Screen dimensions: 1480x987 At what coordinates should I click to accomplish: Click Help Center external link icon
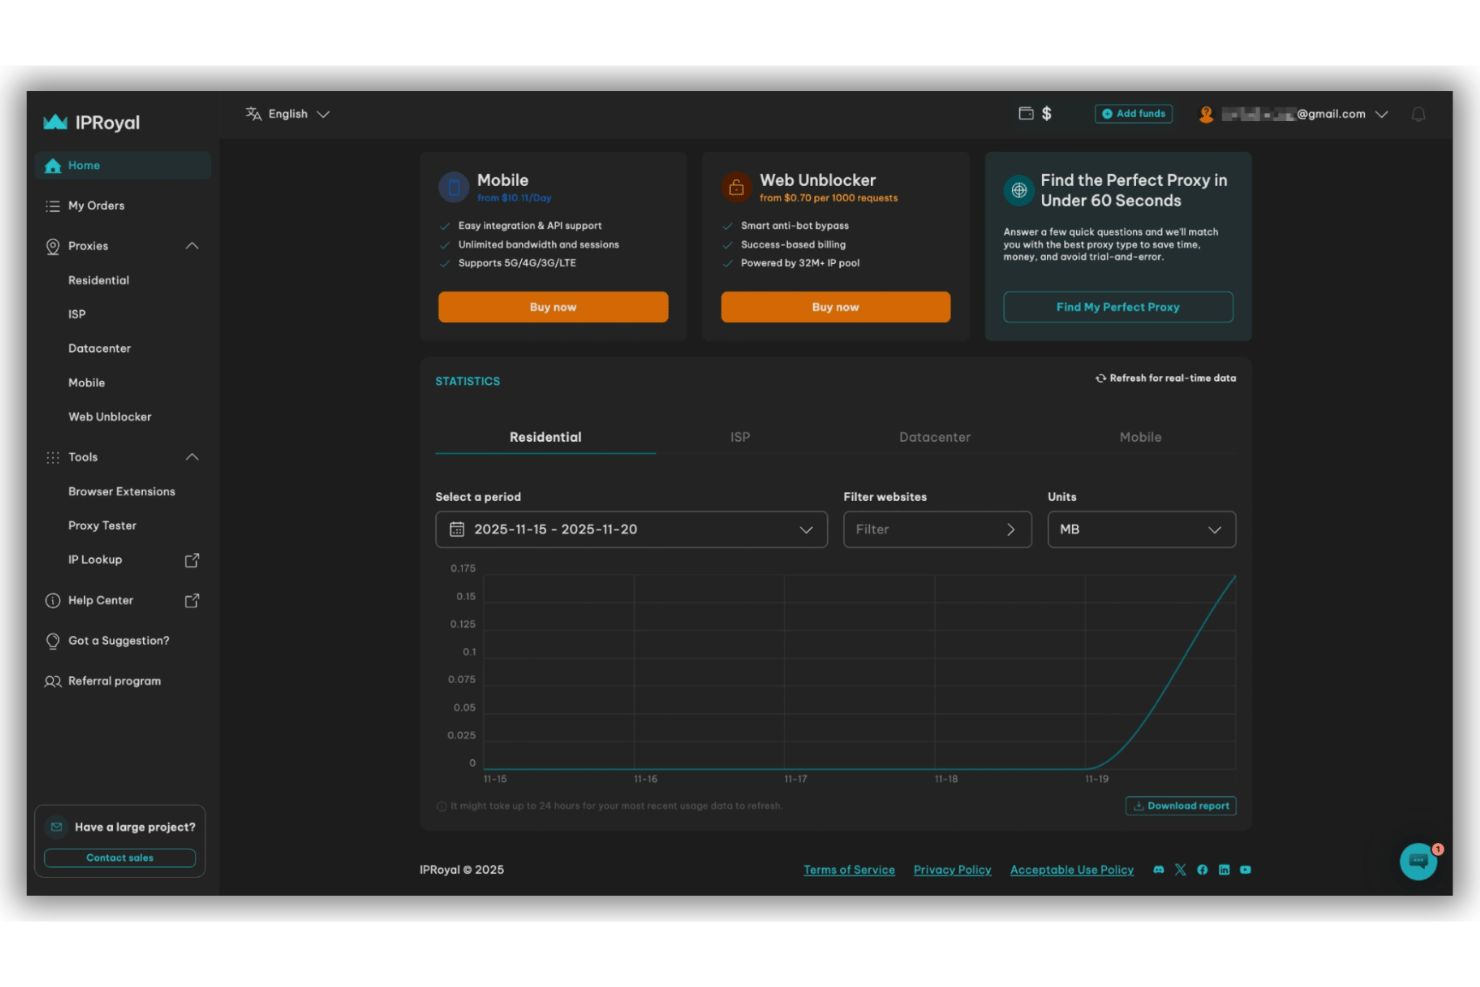tap(192, 601)
